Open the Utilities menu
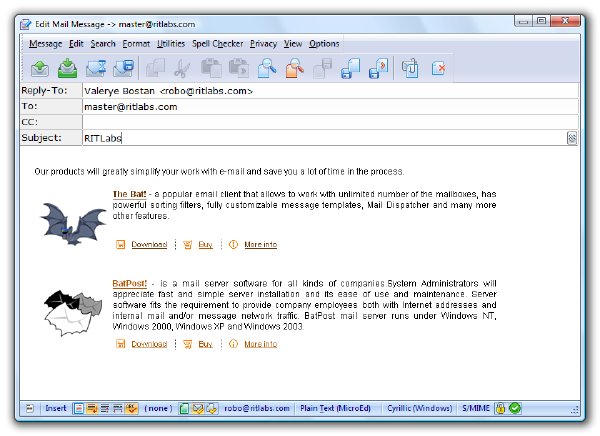600x436 pixels. 171,44
